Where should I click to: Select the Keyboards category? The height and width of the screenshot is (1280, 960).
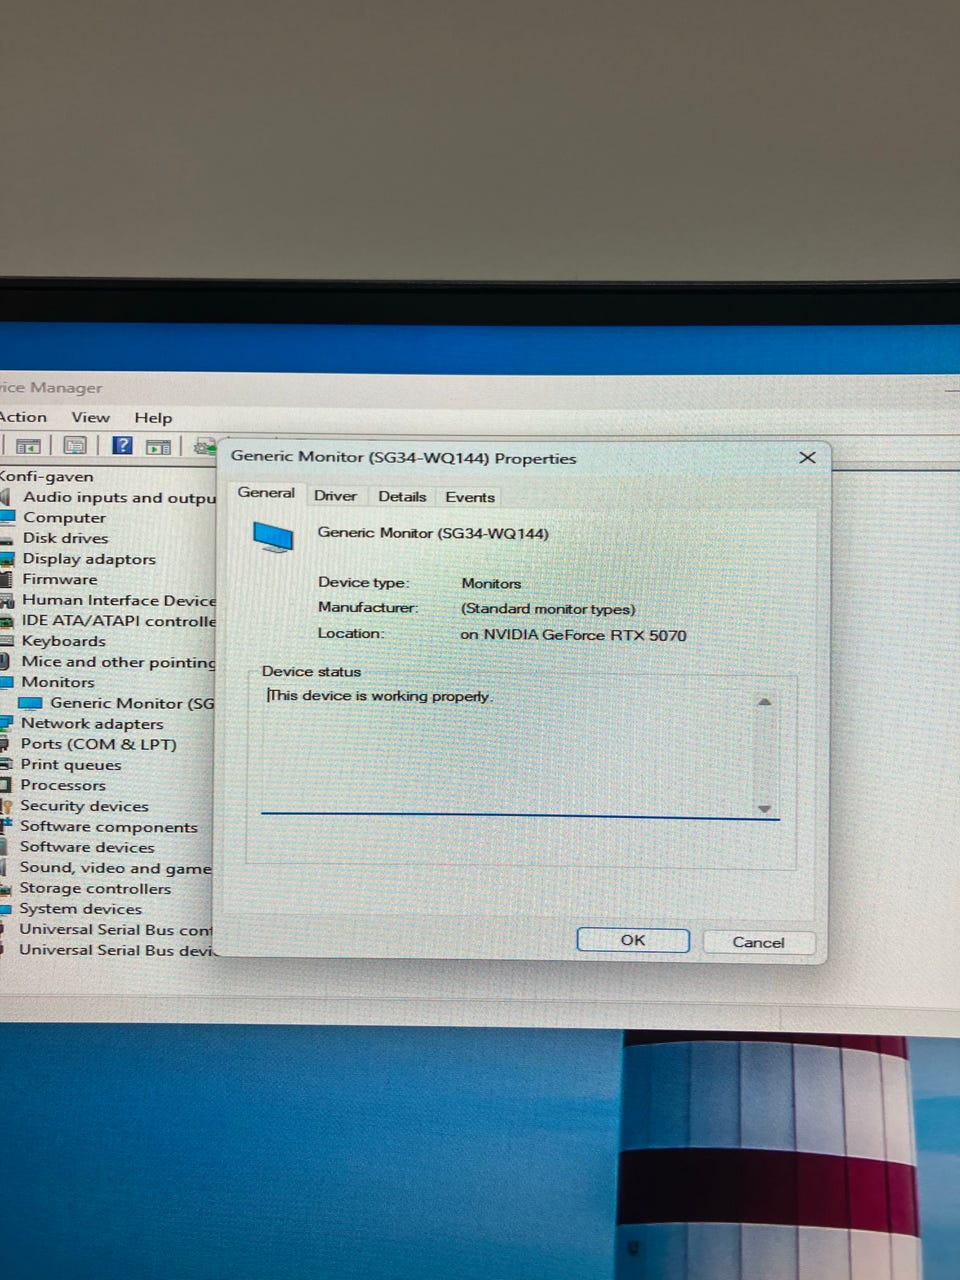[x=63, y=641]
